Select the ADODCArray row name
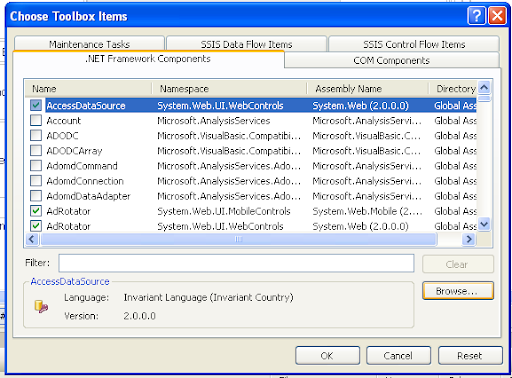The width and height of the screenshot is (512, 378). [74, 151]
